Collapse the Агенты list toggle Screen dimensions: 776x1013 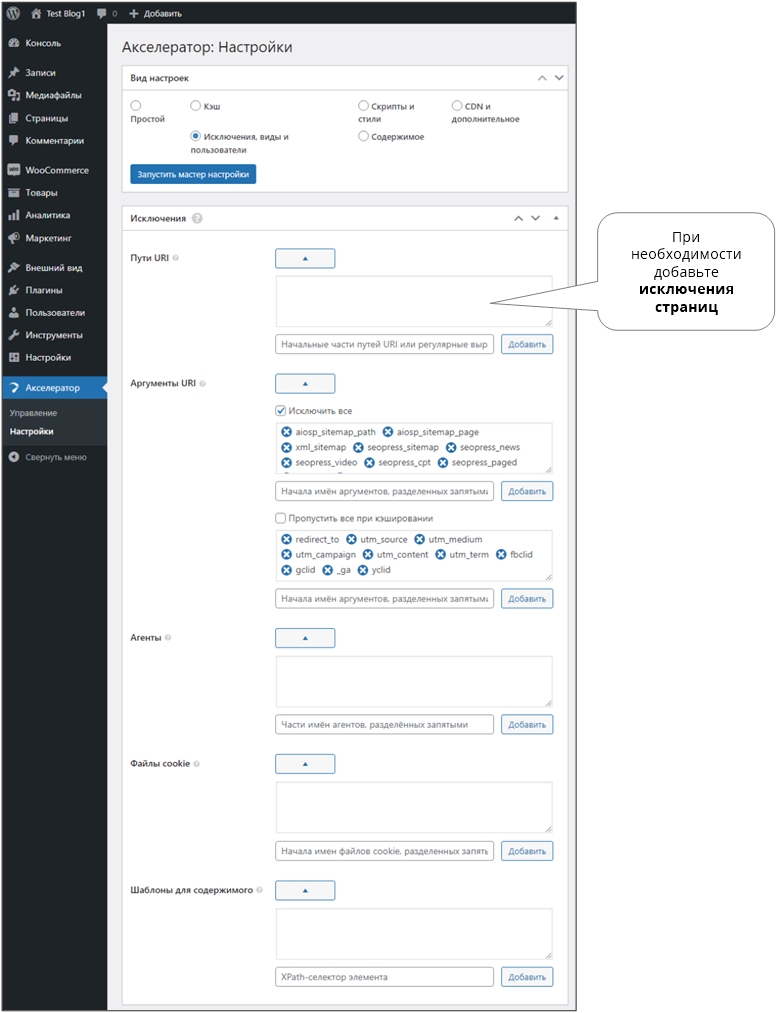click(x=305, y=638)
